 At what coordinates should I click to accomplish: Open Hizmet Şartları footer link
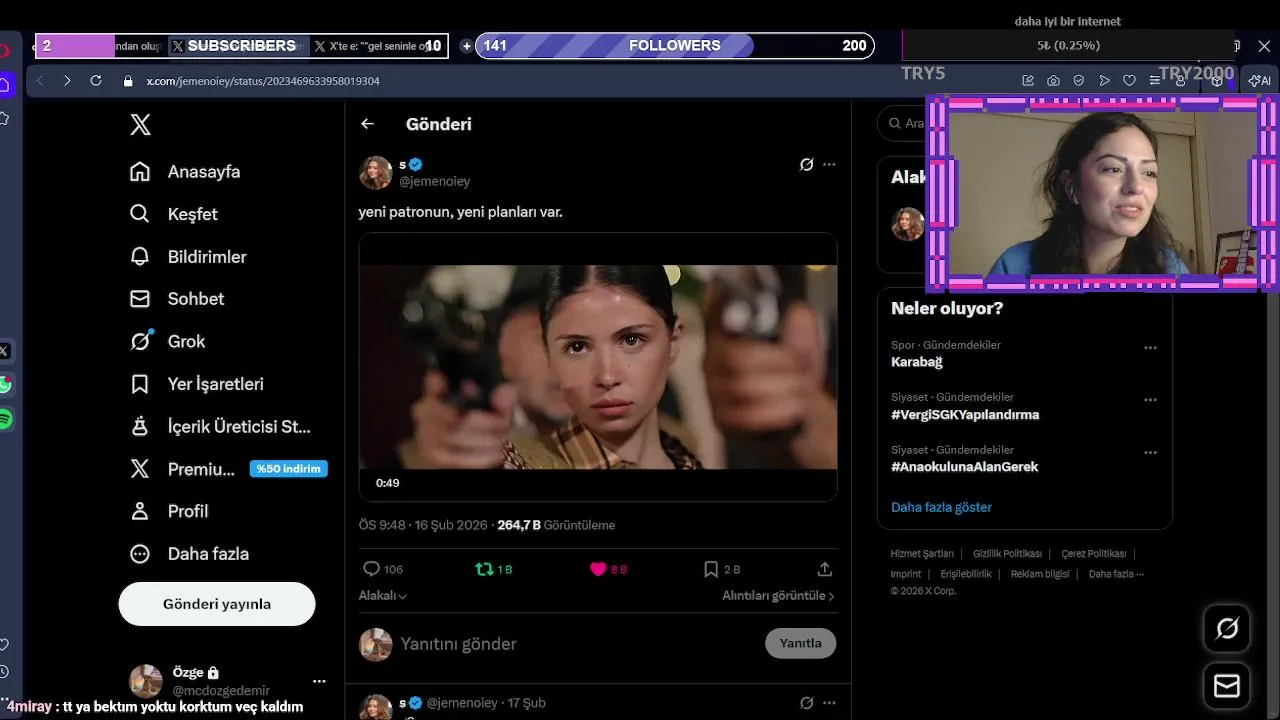[922, 554]
